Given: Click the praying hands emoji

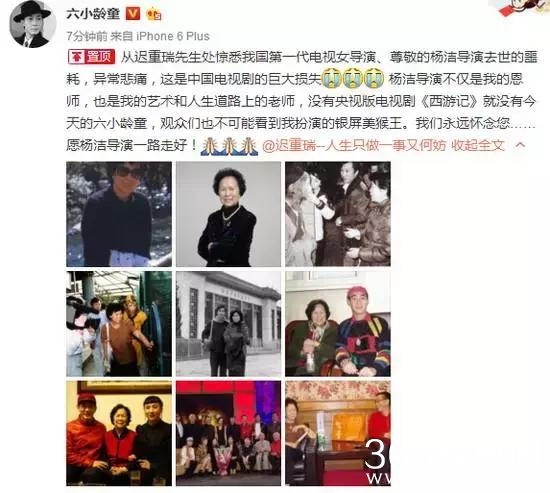Looking at the screenshot, I should click(x=229, y=146).
